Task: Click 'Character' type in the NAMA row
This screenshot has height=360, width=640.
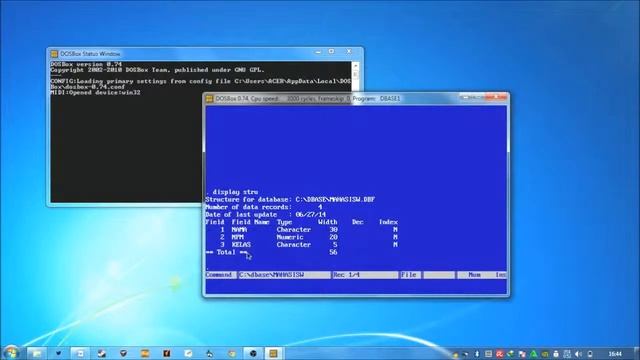Action: pos(293,230)
